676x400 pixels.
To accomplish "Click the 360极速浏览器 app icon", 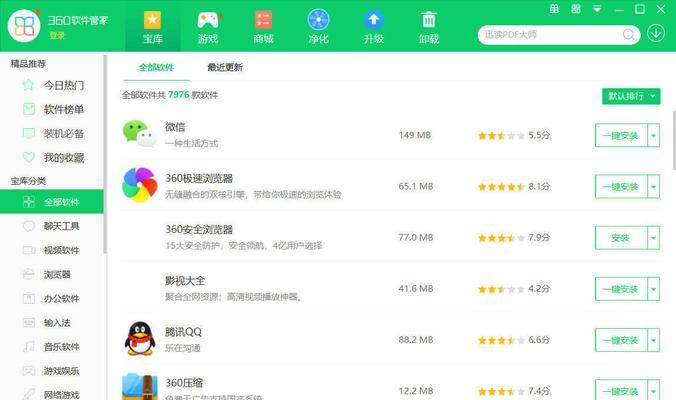I will 140,185.
